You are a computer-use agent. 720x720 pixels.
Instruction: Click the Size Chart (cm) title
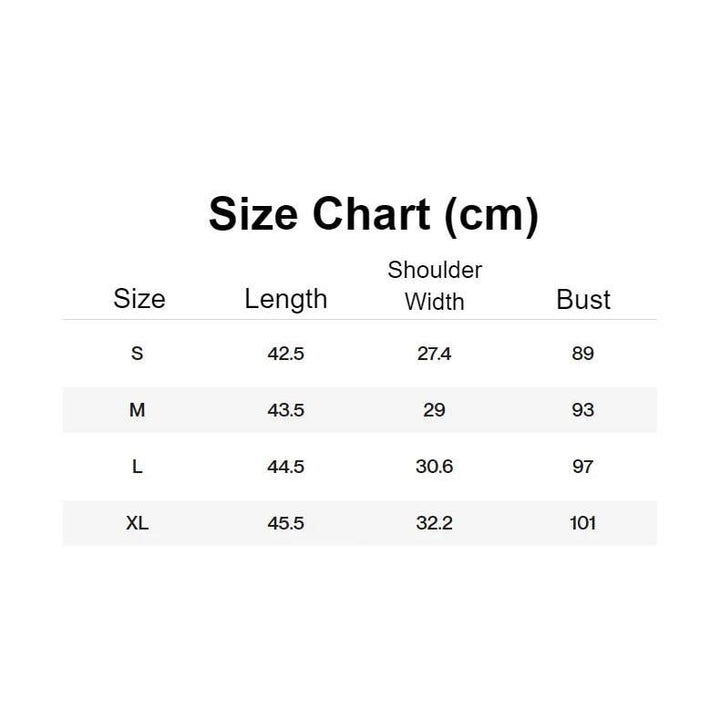click(373, 215)
